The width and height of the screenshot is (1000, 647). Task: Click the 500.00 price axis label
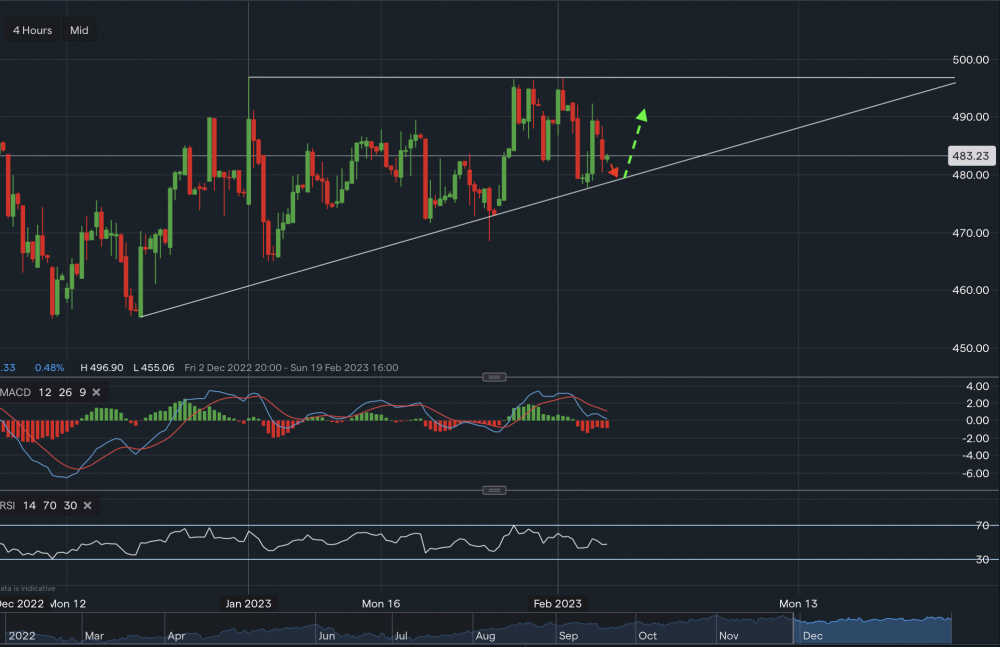[x=969, y=60]
